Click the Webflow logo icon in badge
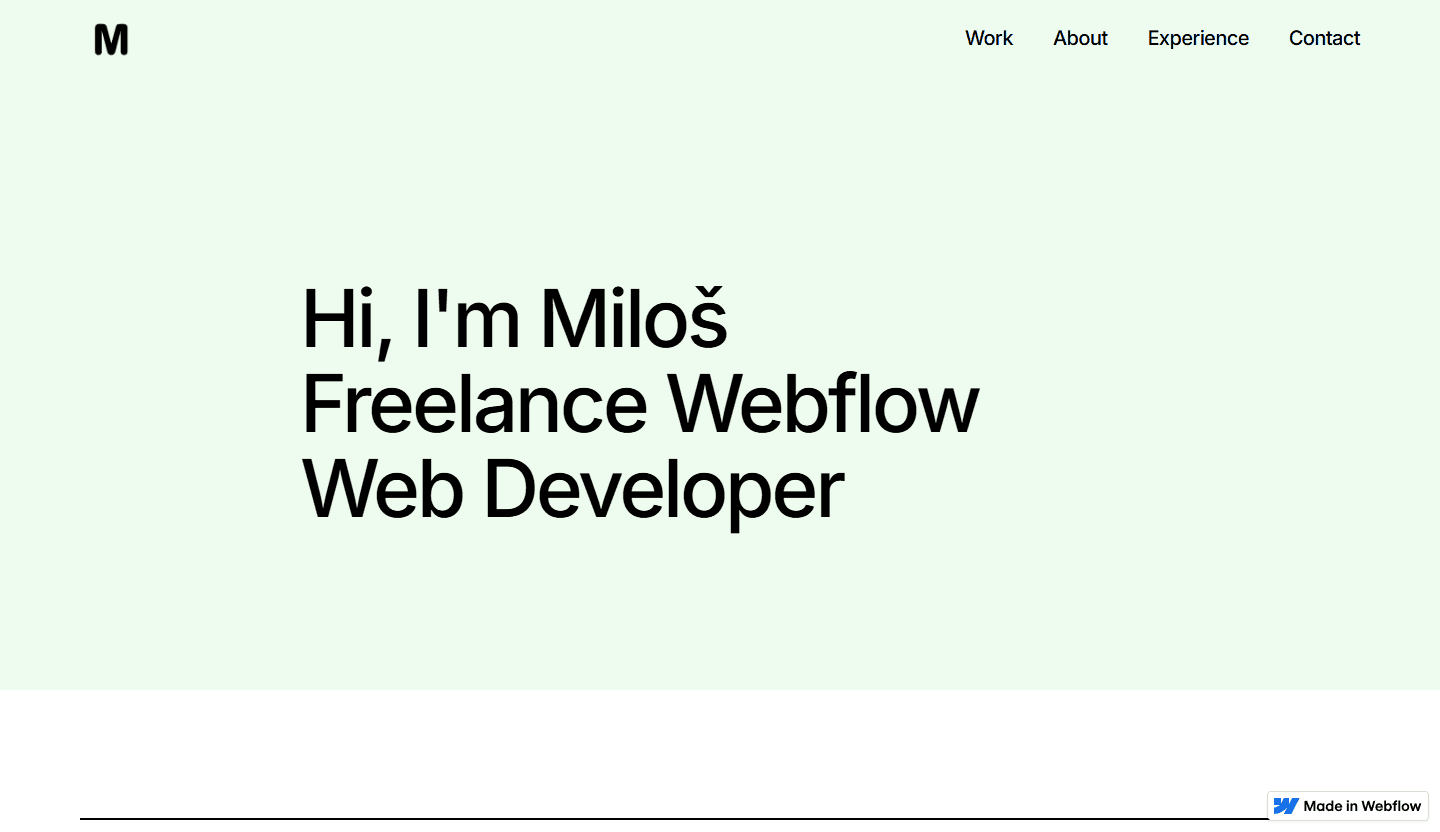 [x=1286, y=806]
